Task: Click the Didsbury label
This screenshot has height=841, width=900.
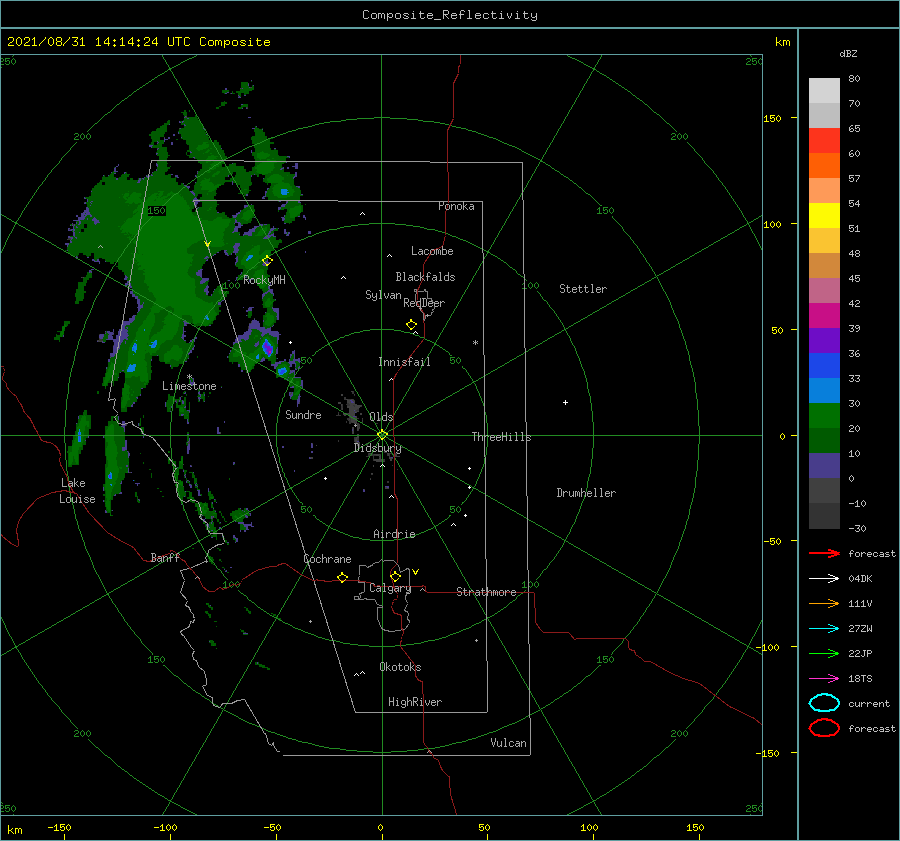Action: pyautogui.click(x=377, y=448)
